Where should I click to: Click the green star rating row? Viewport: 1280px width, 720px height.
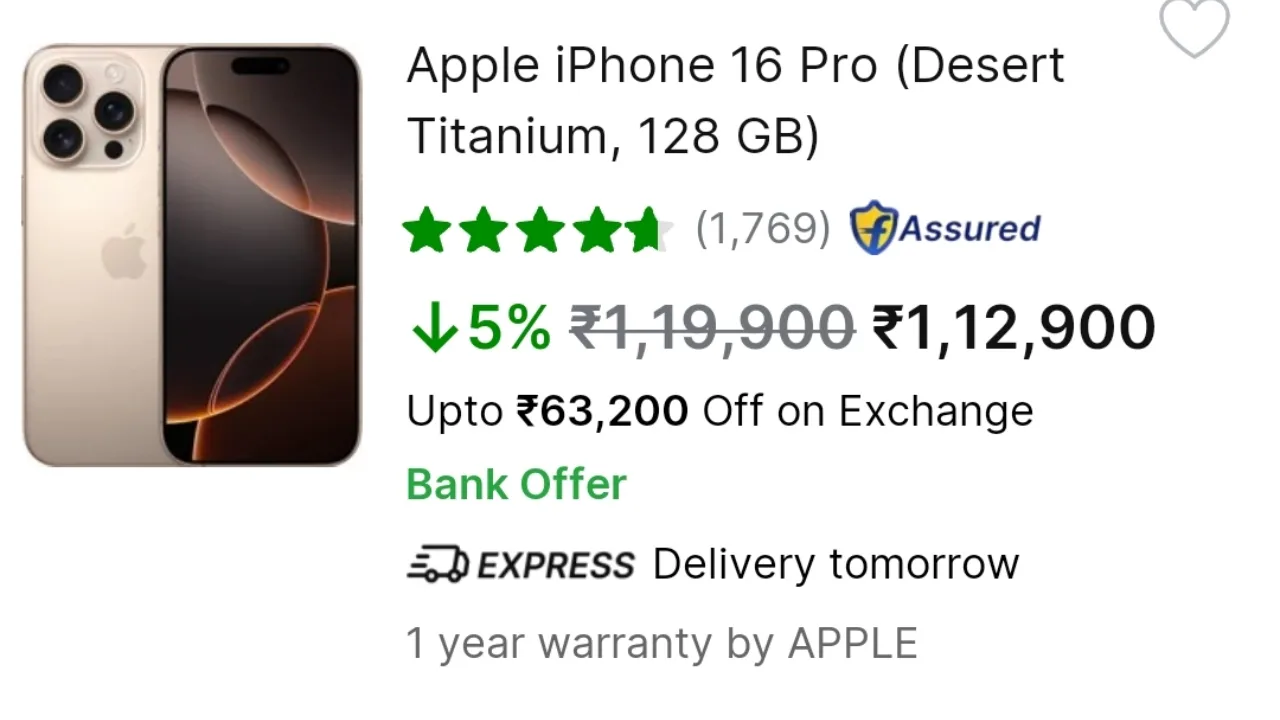pos(537,230)
